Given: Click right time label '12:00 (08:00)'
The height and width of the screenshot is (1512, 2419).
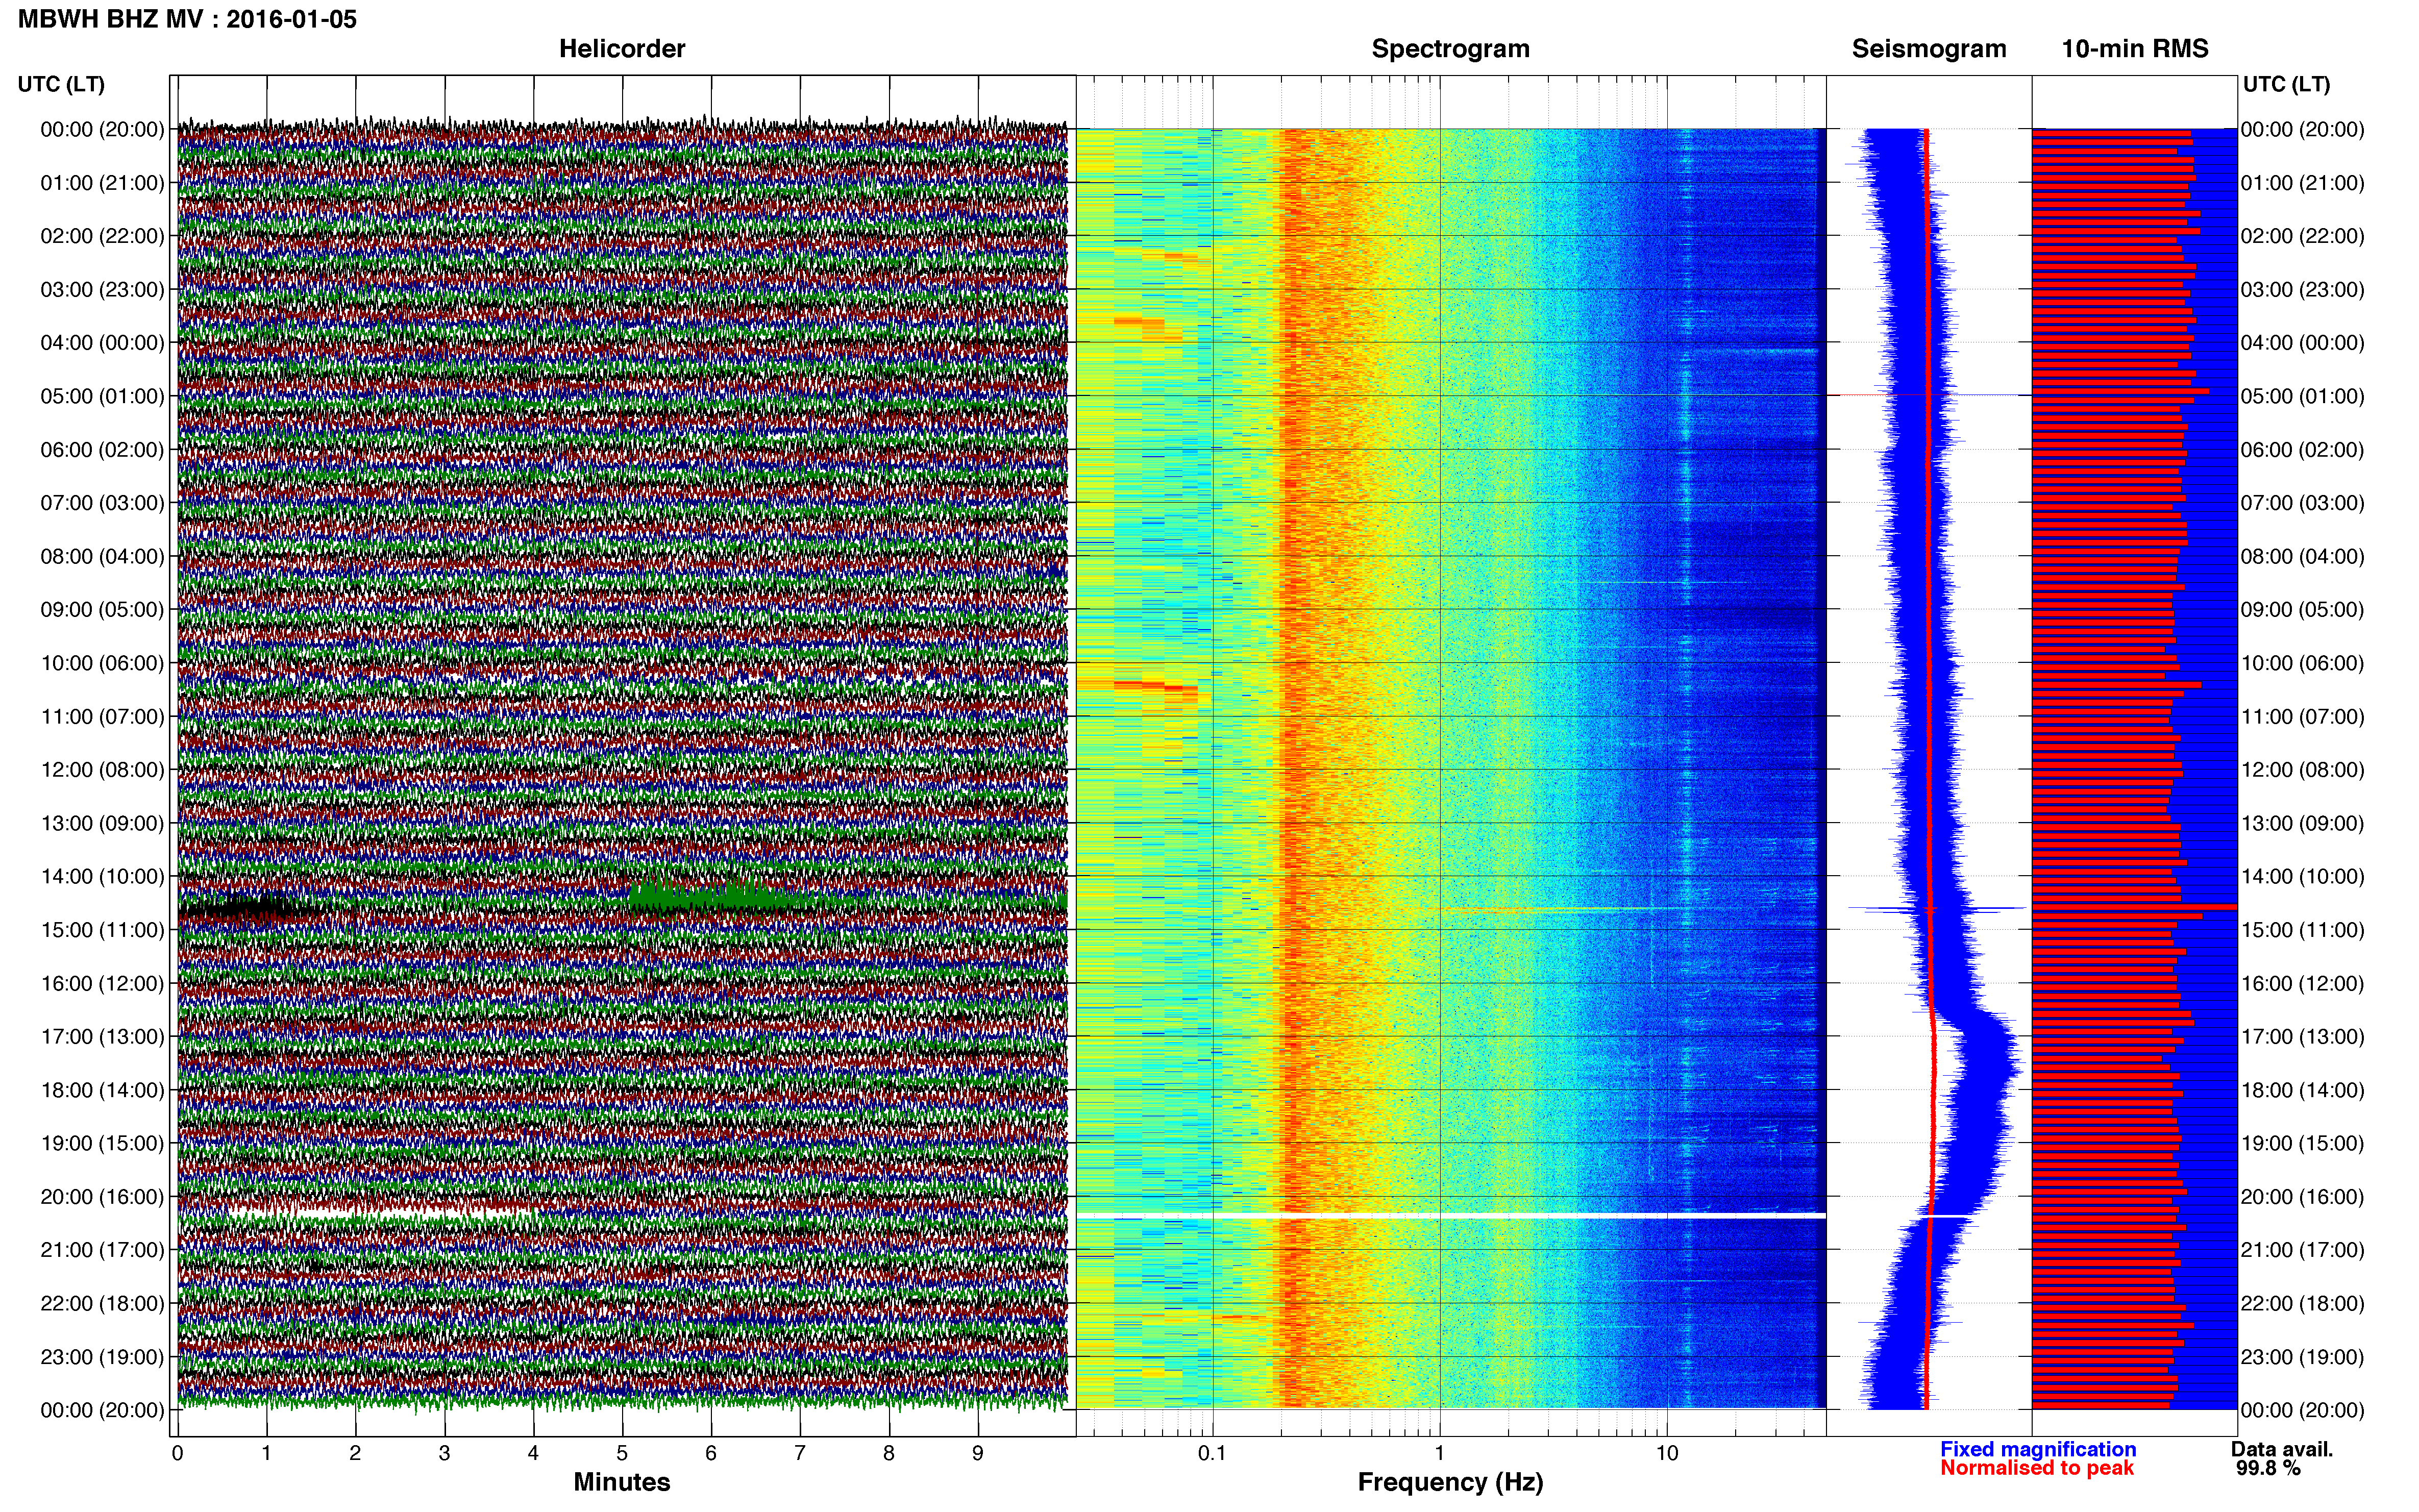Looking at the screenshot, I should [2302, 770].
